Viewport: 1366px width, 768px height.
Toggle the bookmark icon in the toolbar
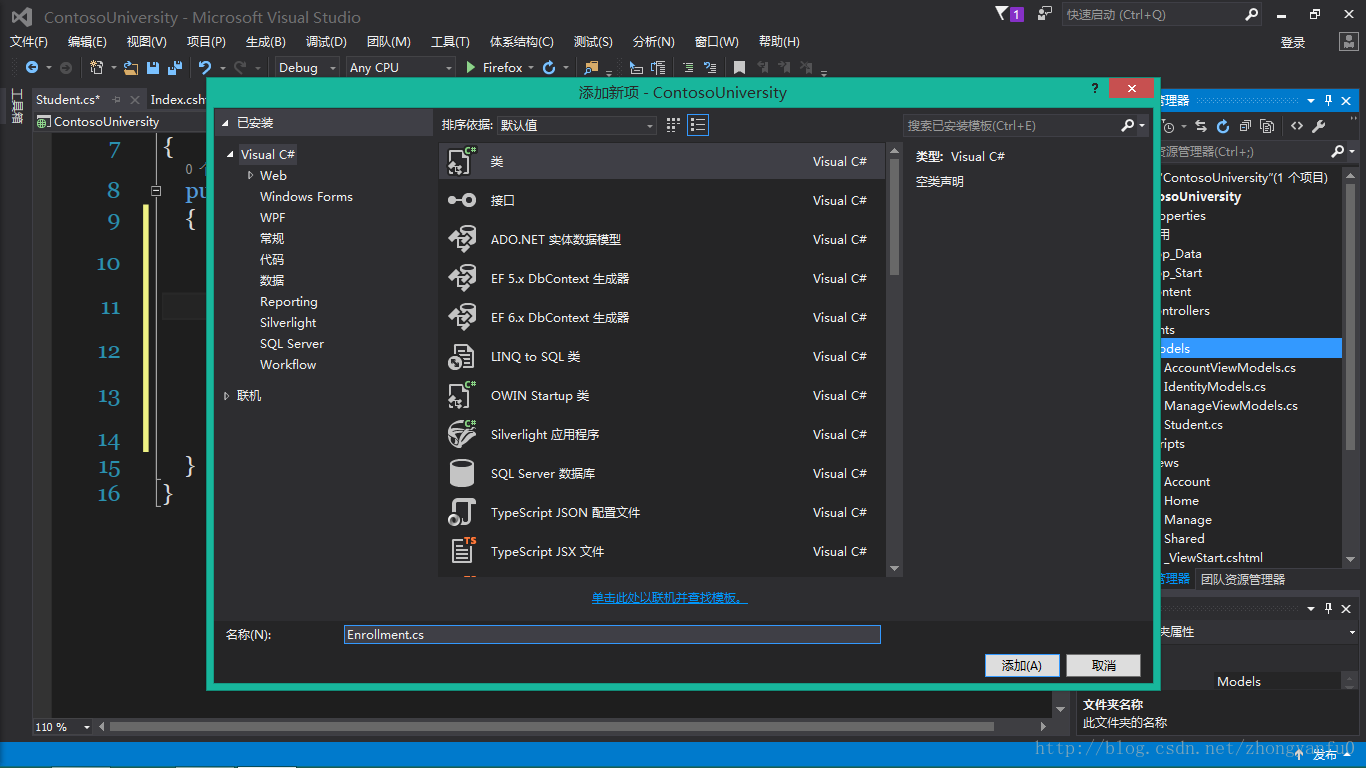[x=739, y=68]
